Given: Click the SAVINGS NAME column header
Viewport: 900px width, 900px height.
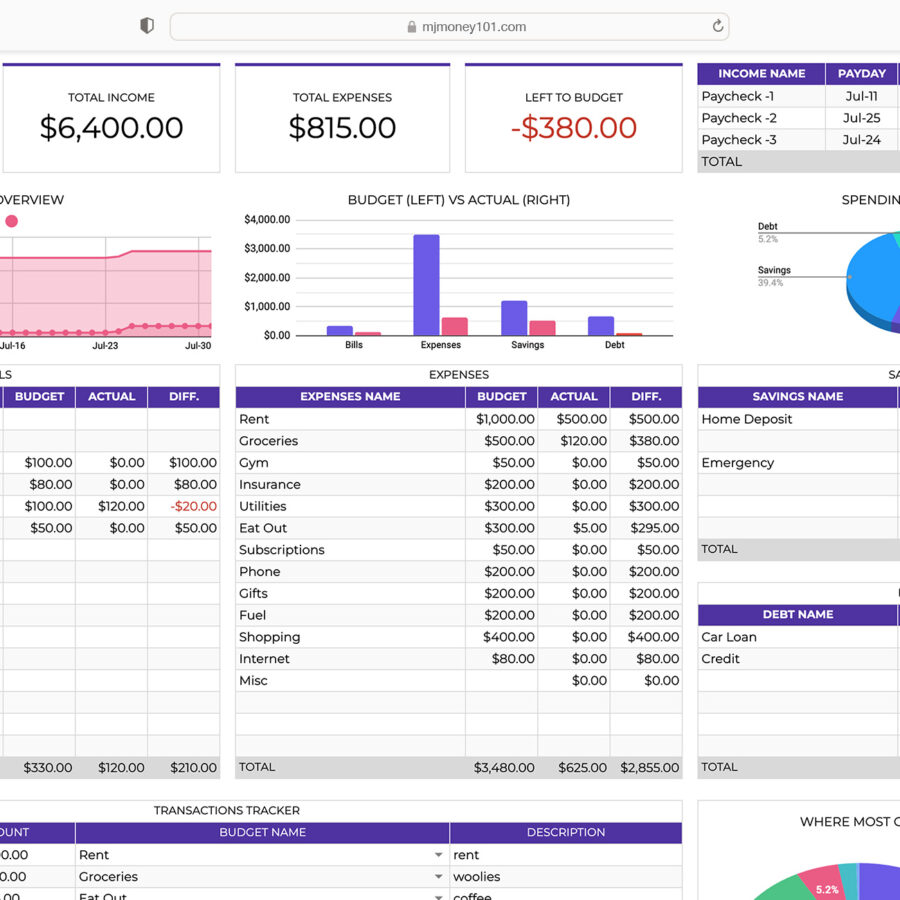Looking at the screenshot, I should point(798,397).
